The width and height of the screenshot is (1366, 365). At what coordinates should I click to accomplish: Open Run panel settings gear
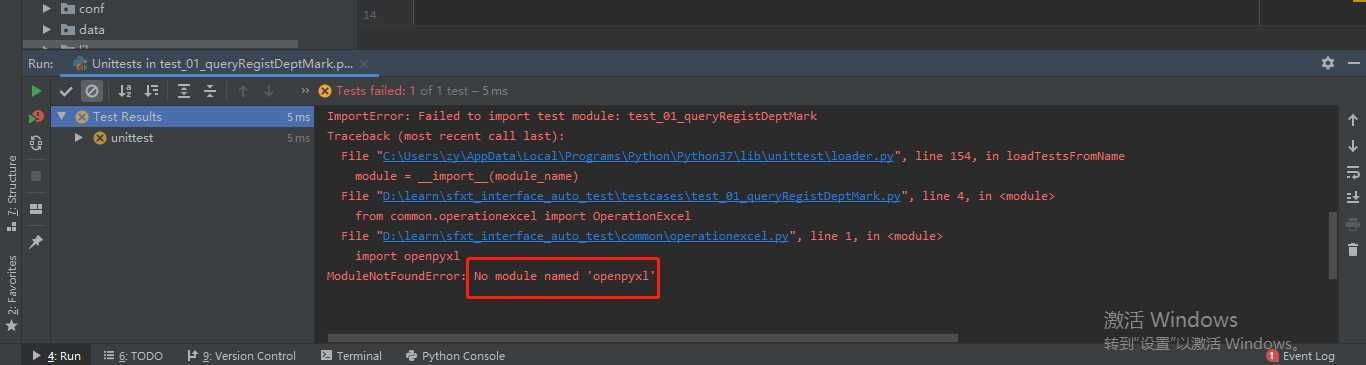pyautogui.click(x=1328, y=62)
